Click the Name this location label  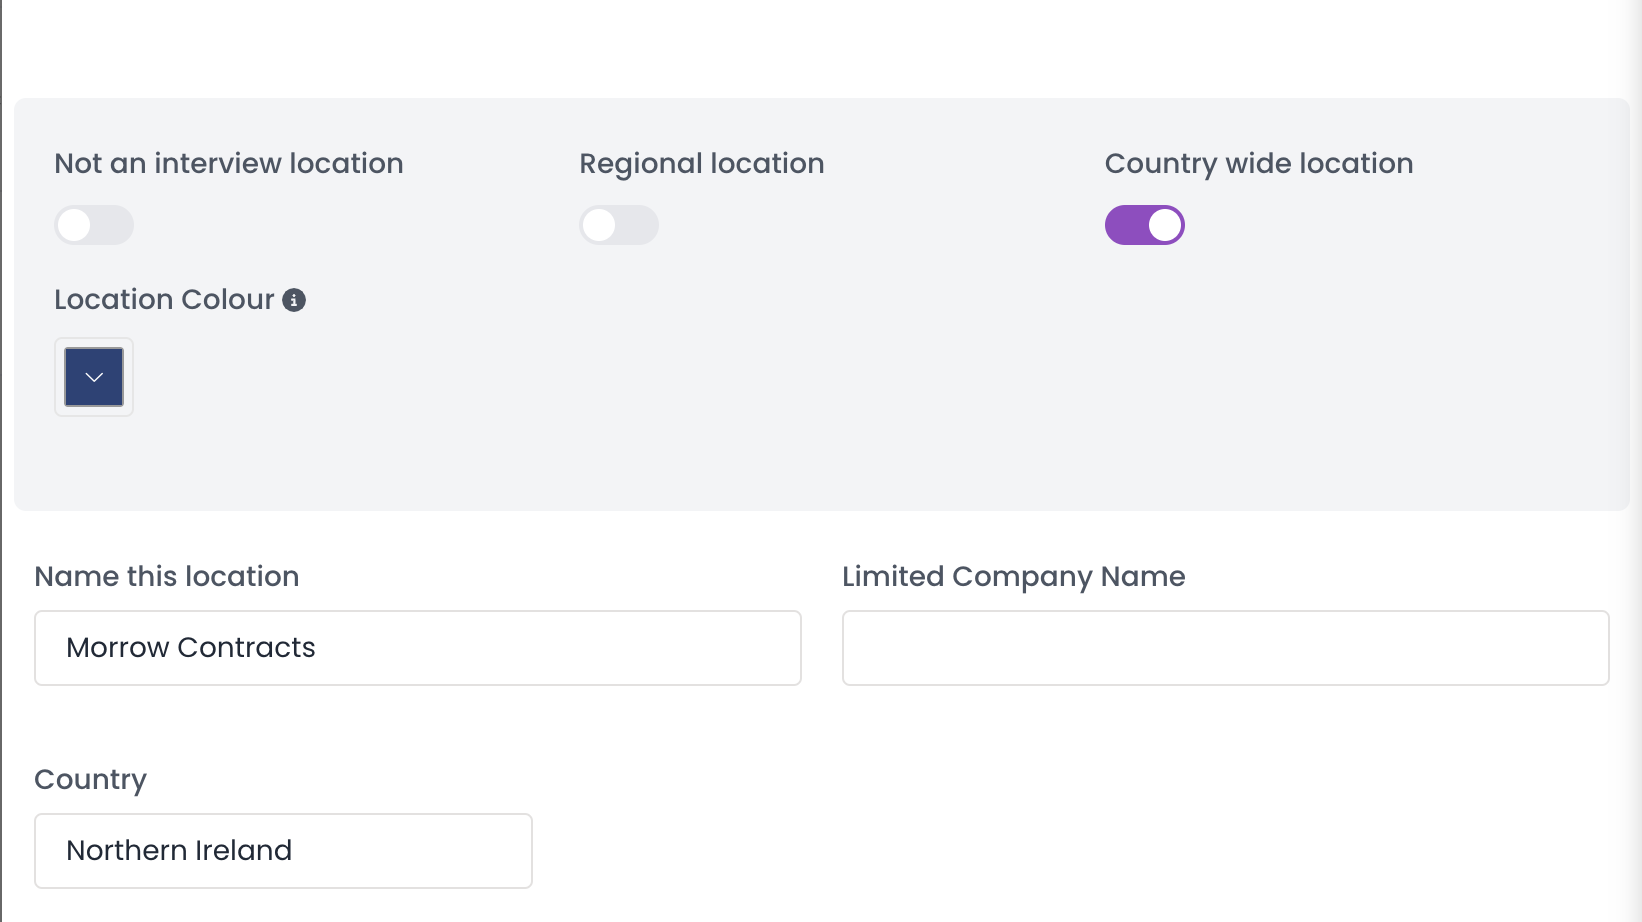(167, 576)
